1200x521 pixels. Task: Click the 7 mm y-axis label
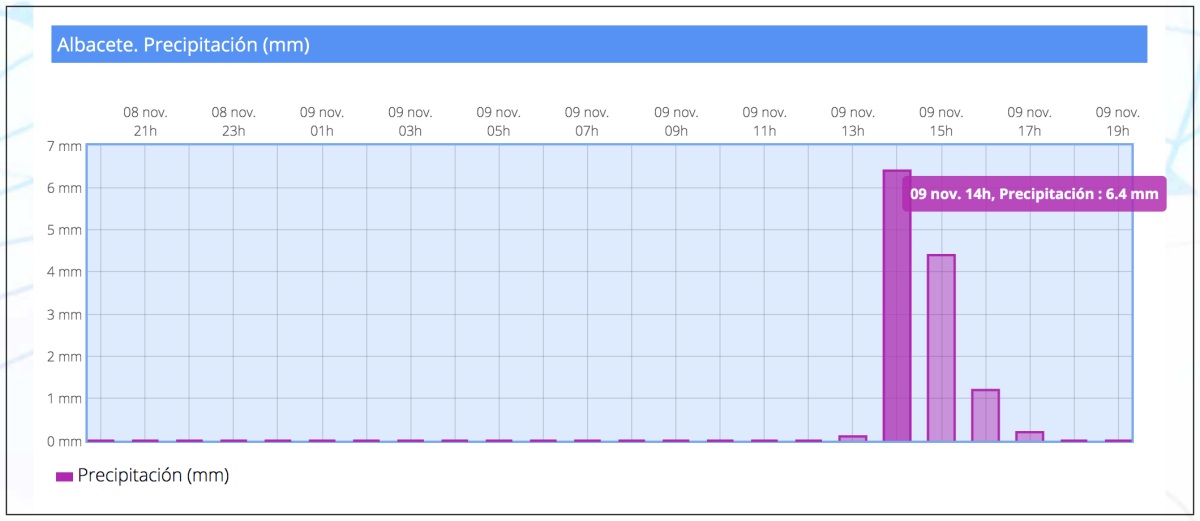[x=62, y=146]
